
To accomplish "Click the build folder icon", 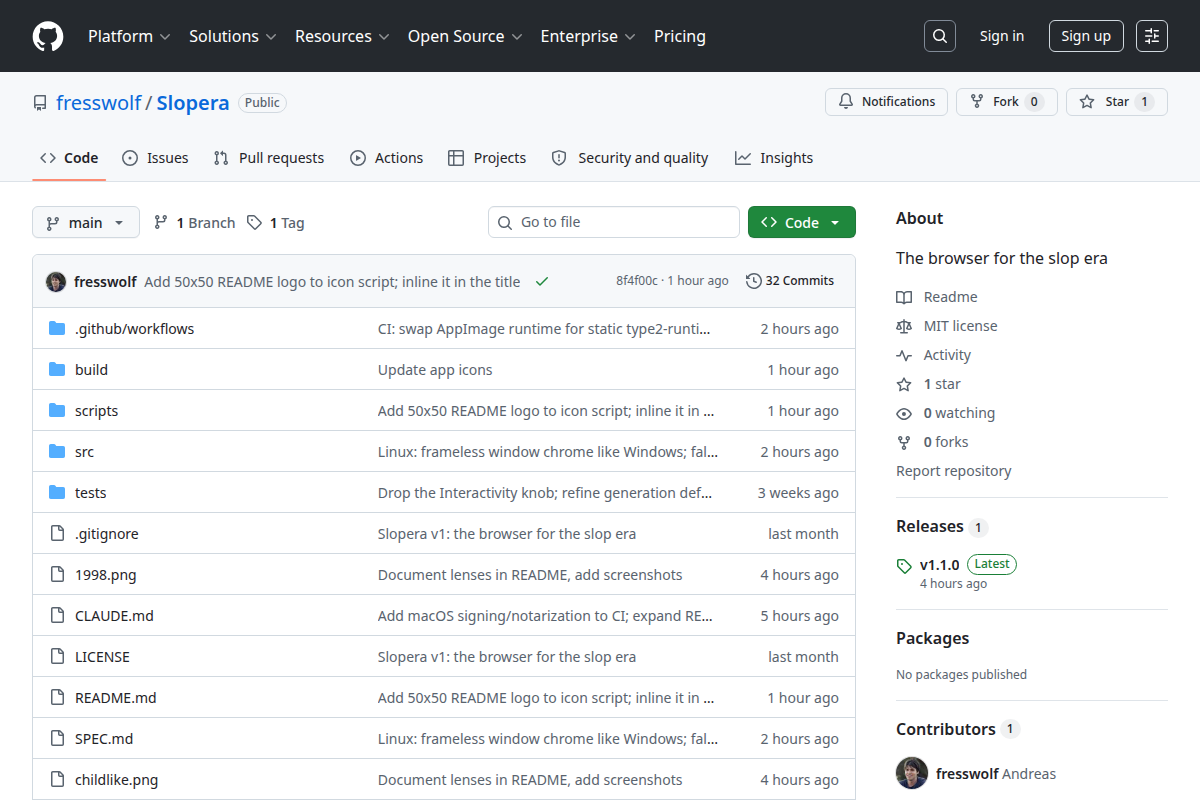I will 57,369.
